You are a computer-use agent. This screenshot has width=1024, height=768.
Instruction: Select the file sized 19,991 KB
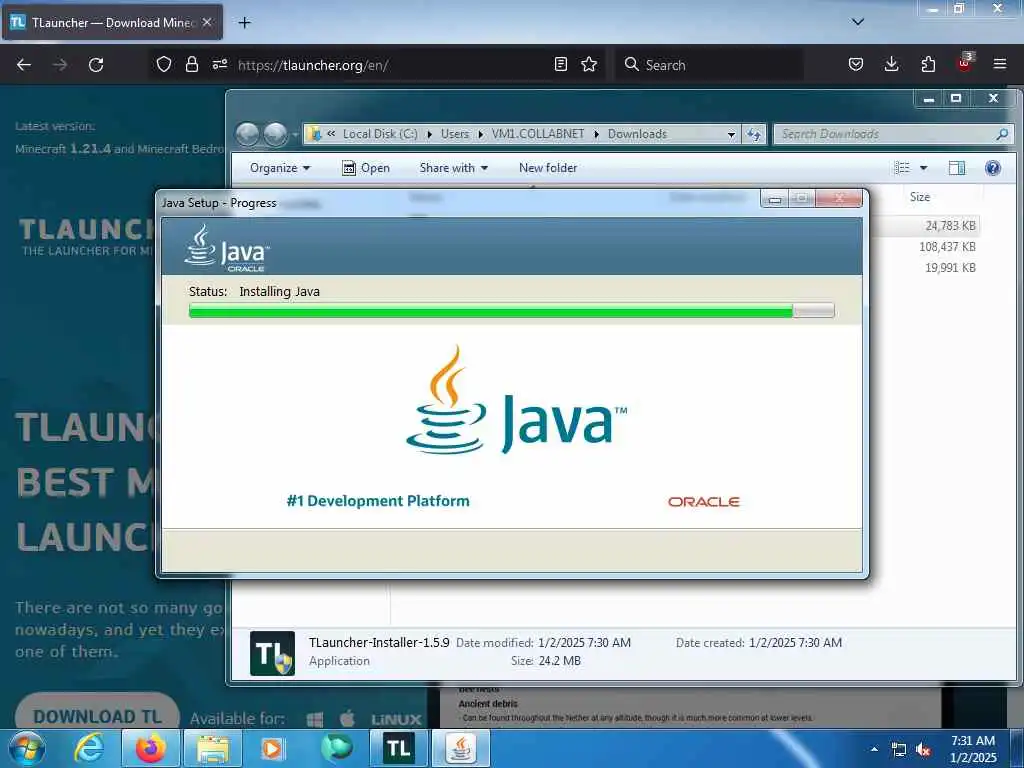tap(950, 268)
